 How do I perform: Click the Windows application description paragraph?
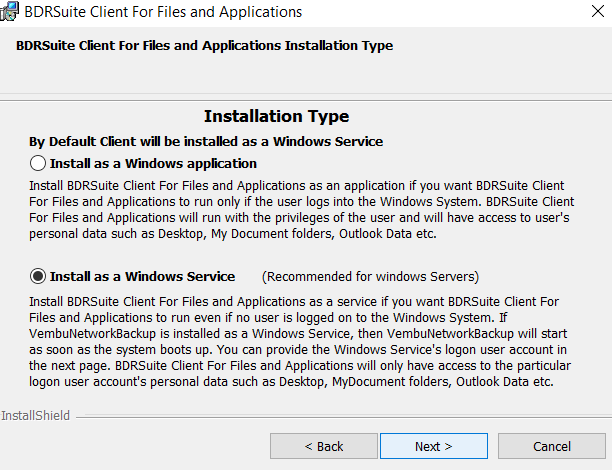pyautogui.click(x=301, y=210)
